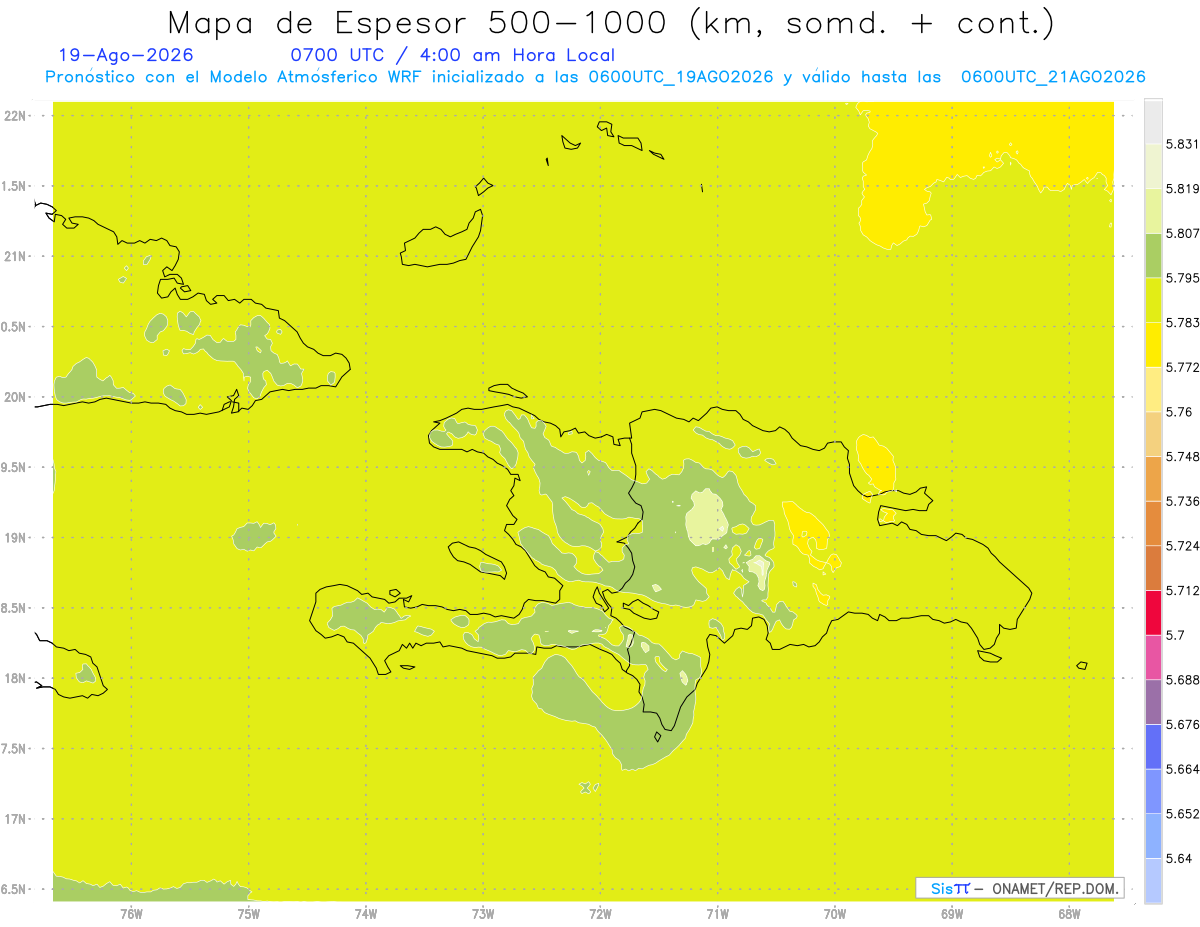Click the yellow-green legend swatch between 5.795 and 5.783
This screenshot has height=927, width=1200.
1153,299
